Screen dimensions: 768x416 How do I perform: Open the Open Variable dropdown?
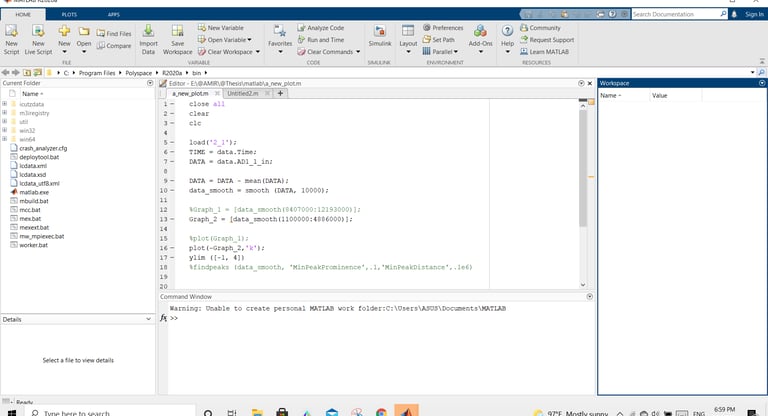tap(249, 40)
